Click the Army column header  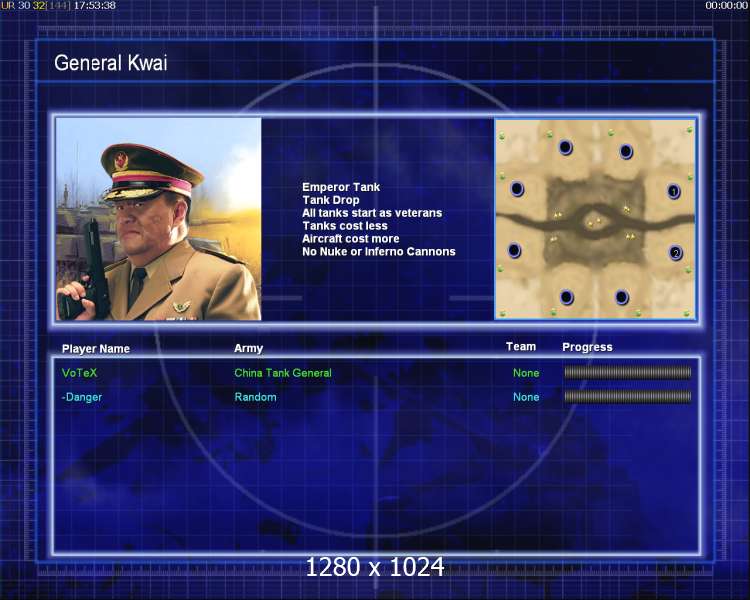click(248, 348)
